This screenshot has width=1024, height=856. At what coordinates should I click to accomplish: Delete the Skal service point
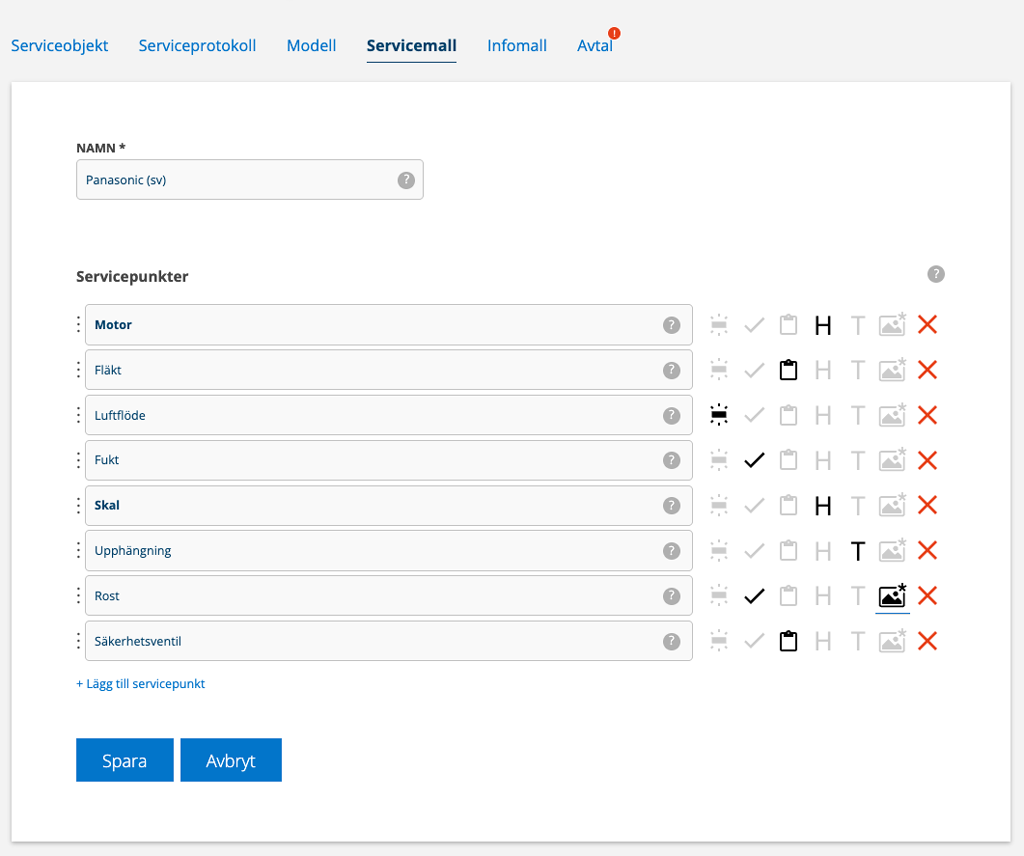tap(927, 505)
